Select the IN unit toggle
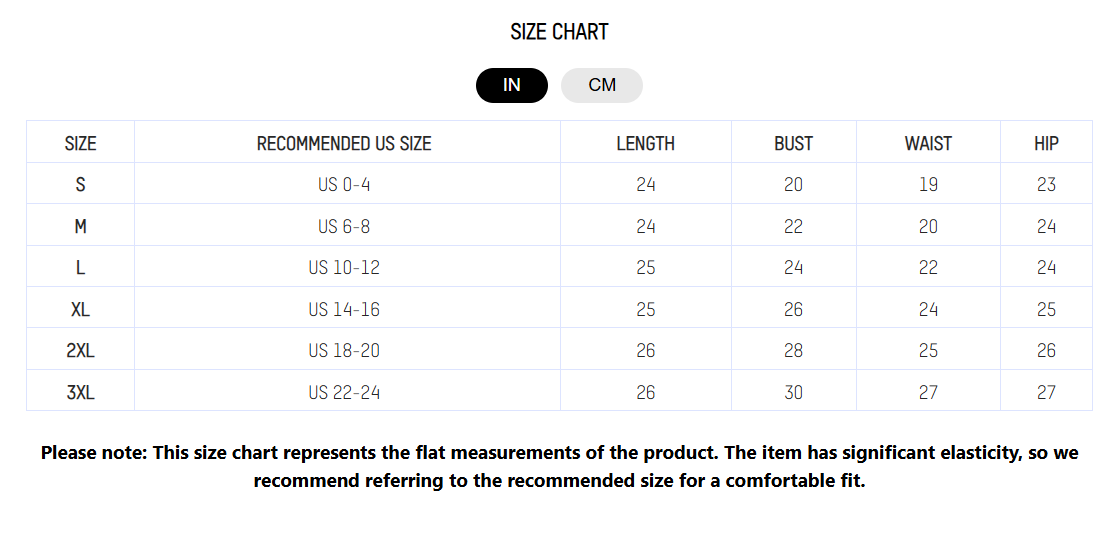 click(x=512, y=85)
